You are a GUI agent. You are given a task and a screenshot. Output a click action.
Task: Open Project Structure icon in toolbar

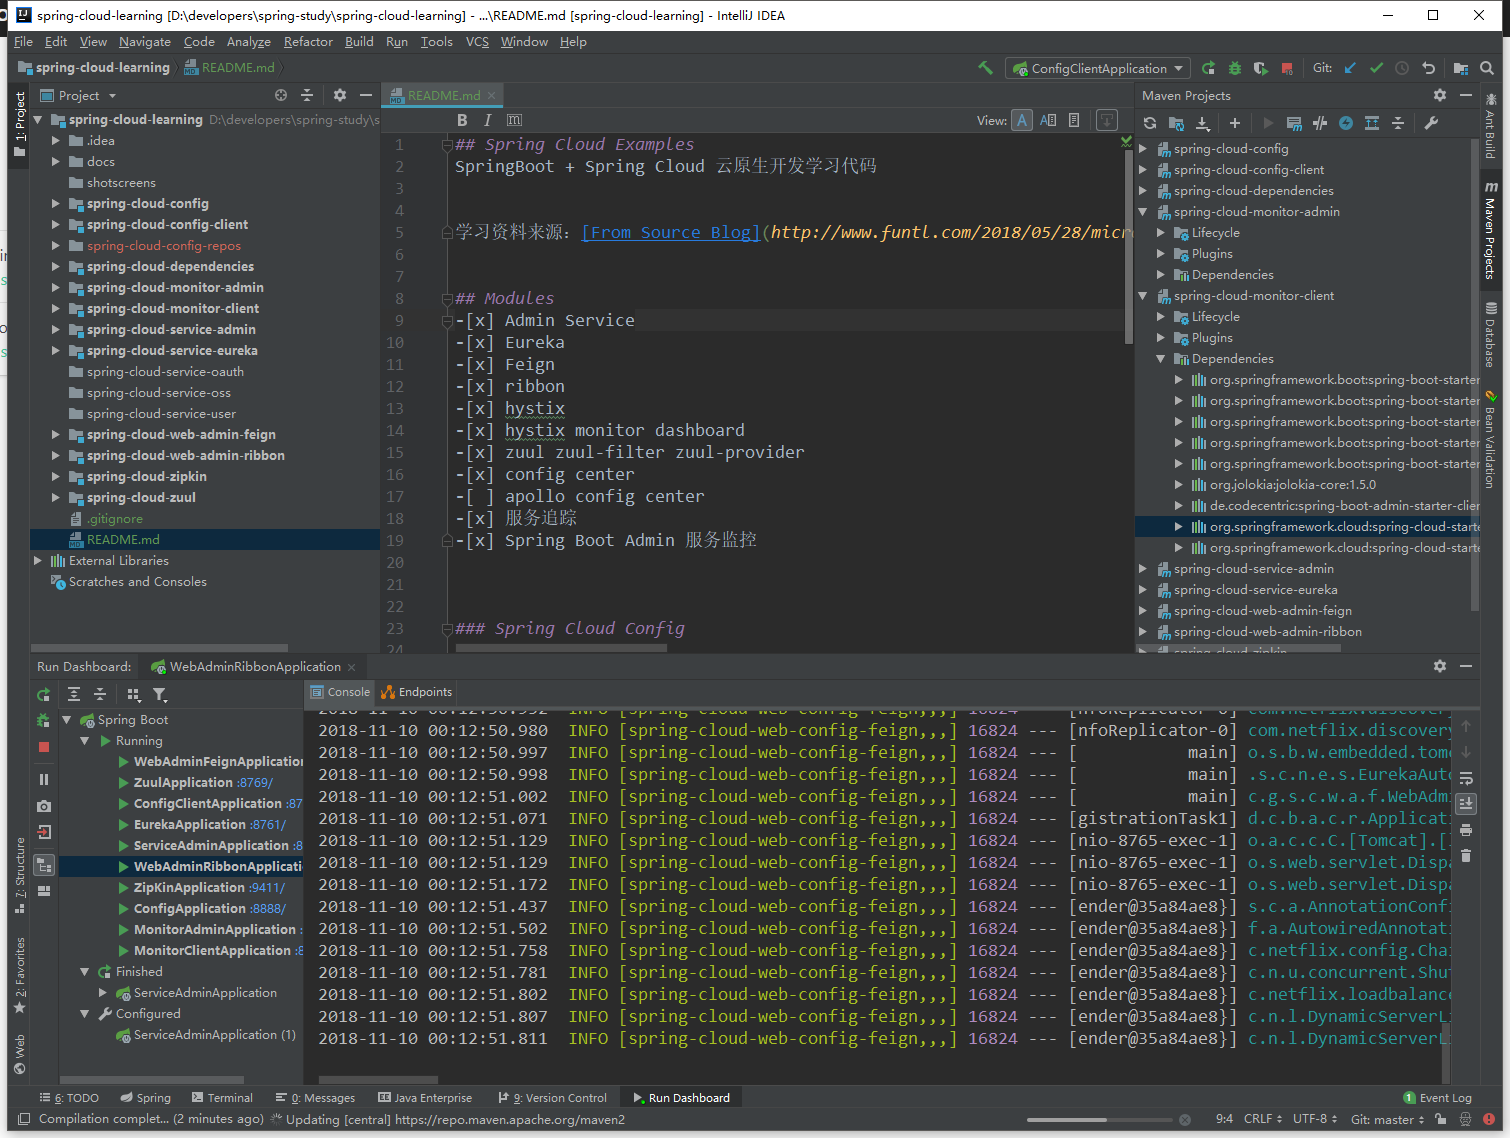(x=1461, y=68)
